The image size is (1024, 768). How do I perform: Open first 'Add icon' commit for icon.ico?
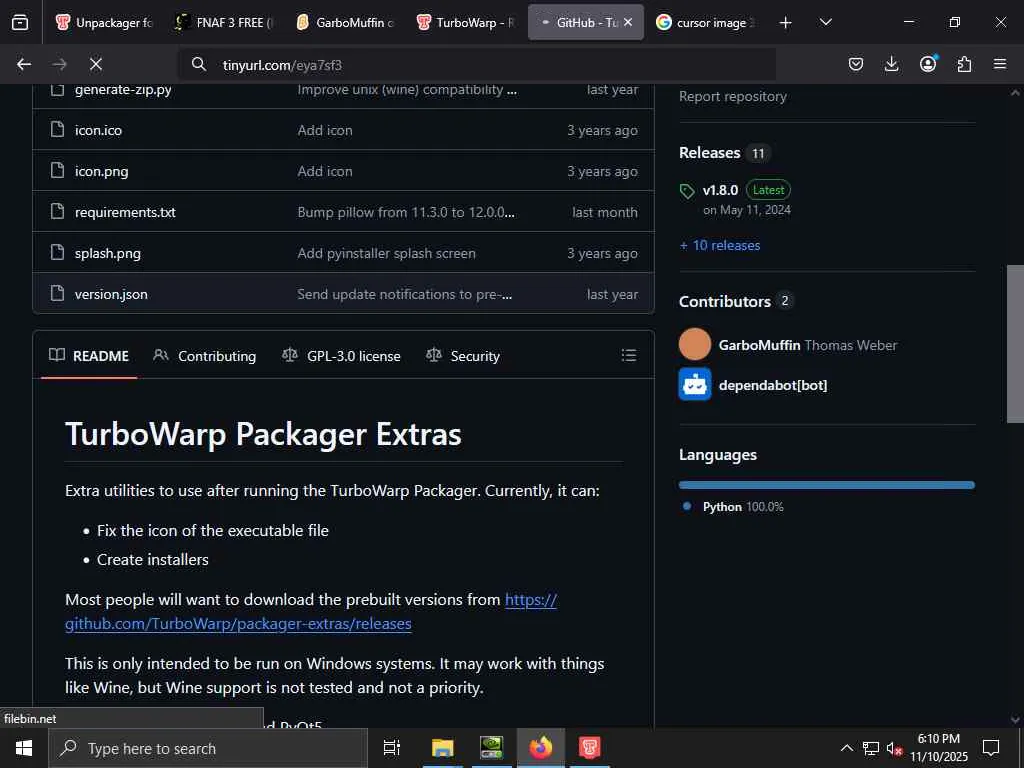coord(325,130)
